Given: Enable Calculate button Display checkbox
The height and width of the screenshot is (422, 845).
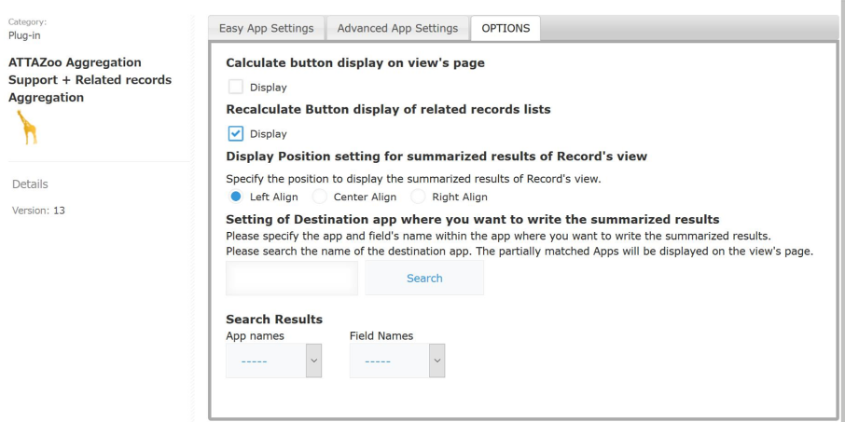Looking at the screenshot, I should [x=236, y=87].
